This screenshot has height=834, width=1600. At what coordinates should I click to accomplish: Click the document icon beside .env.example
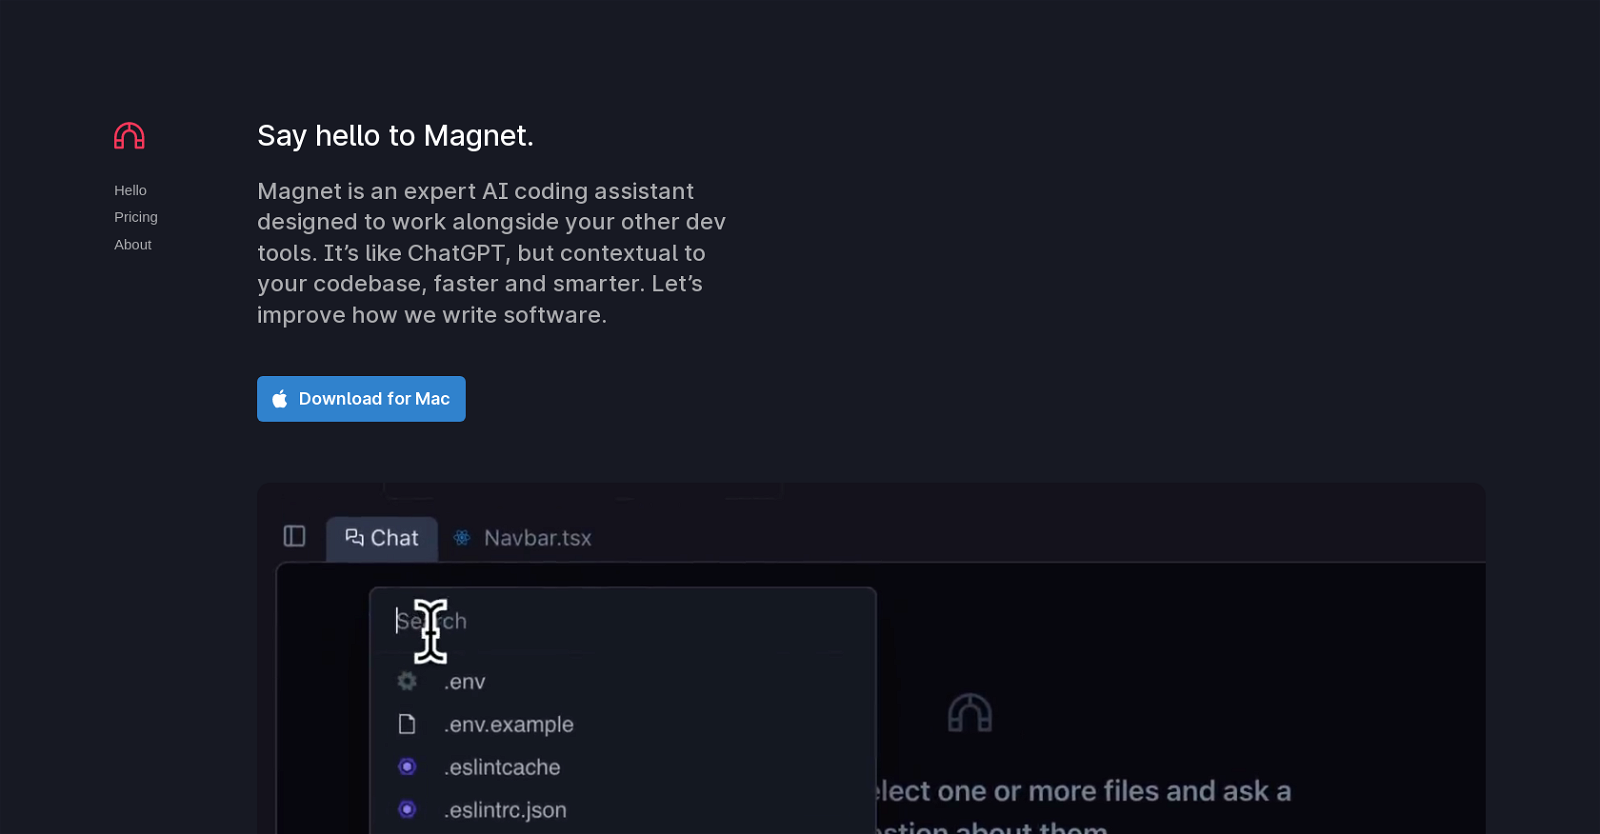click(x=407, y=724)
